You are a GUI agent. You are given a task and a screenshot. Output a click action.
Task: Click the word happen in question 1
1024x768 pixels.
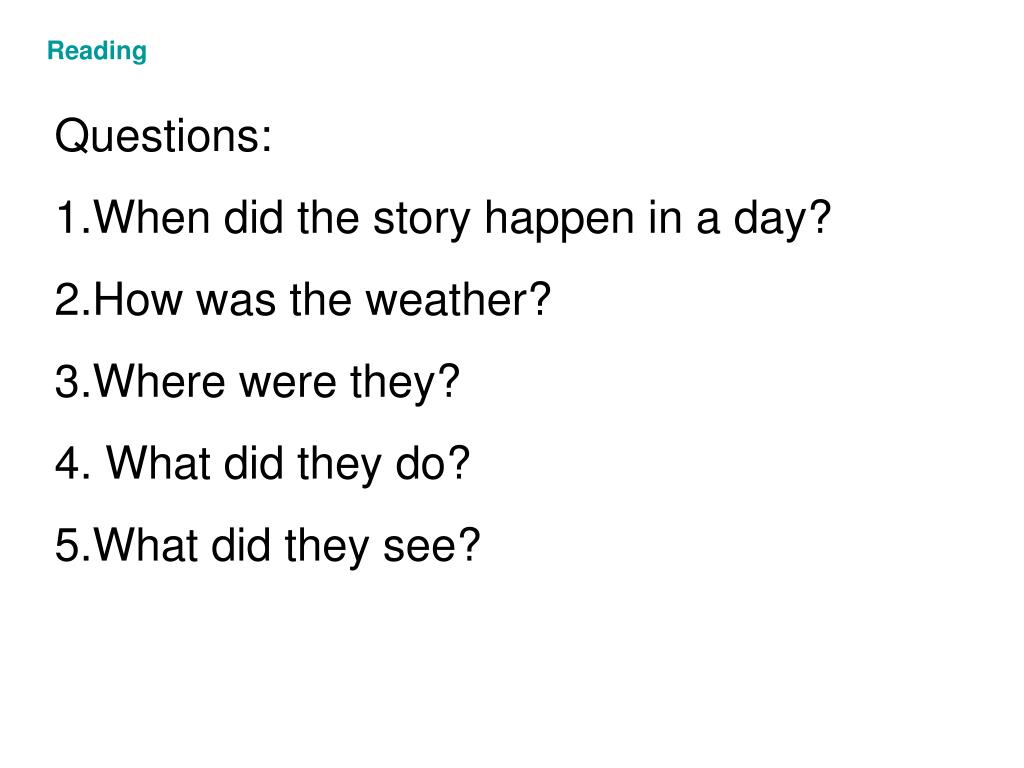pos(559,221)
